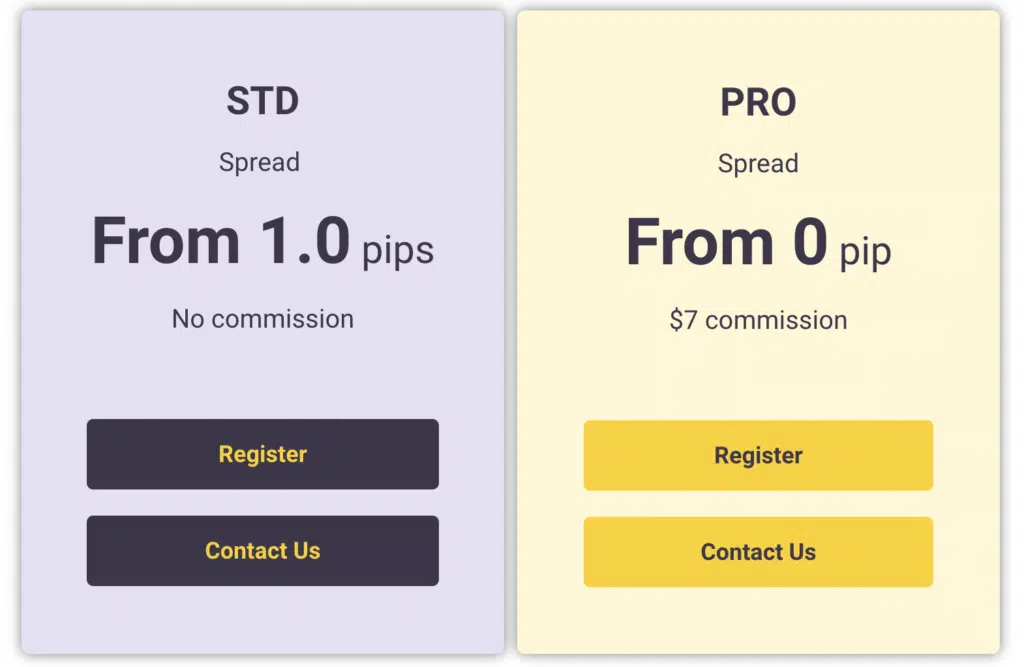
Task: Click blank space below PRO Contact Us button
Action: pyautogui.click(x=758, y=620)
